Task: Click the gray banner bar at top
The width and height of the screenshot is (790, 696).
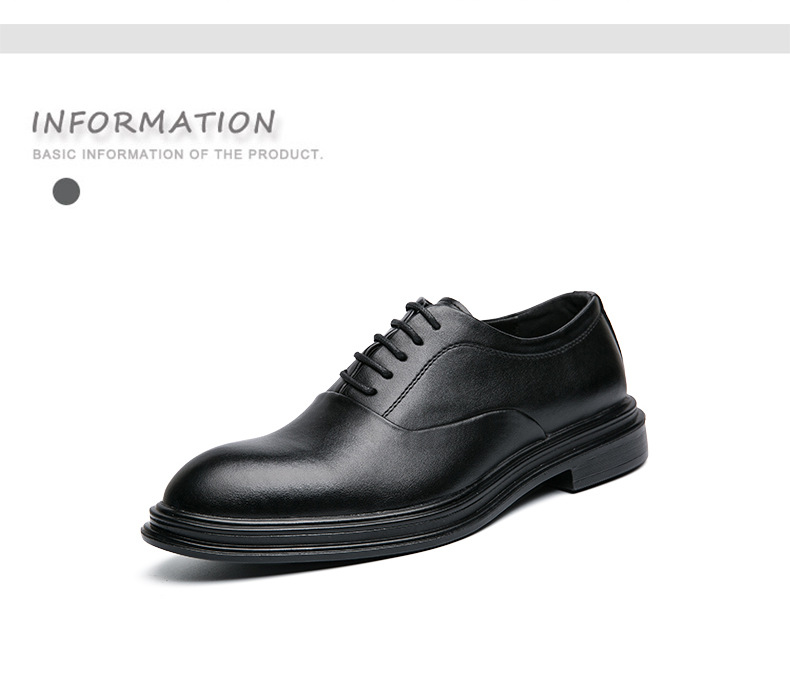Action: coord(395,38)
